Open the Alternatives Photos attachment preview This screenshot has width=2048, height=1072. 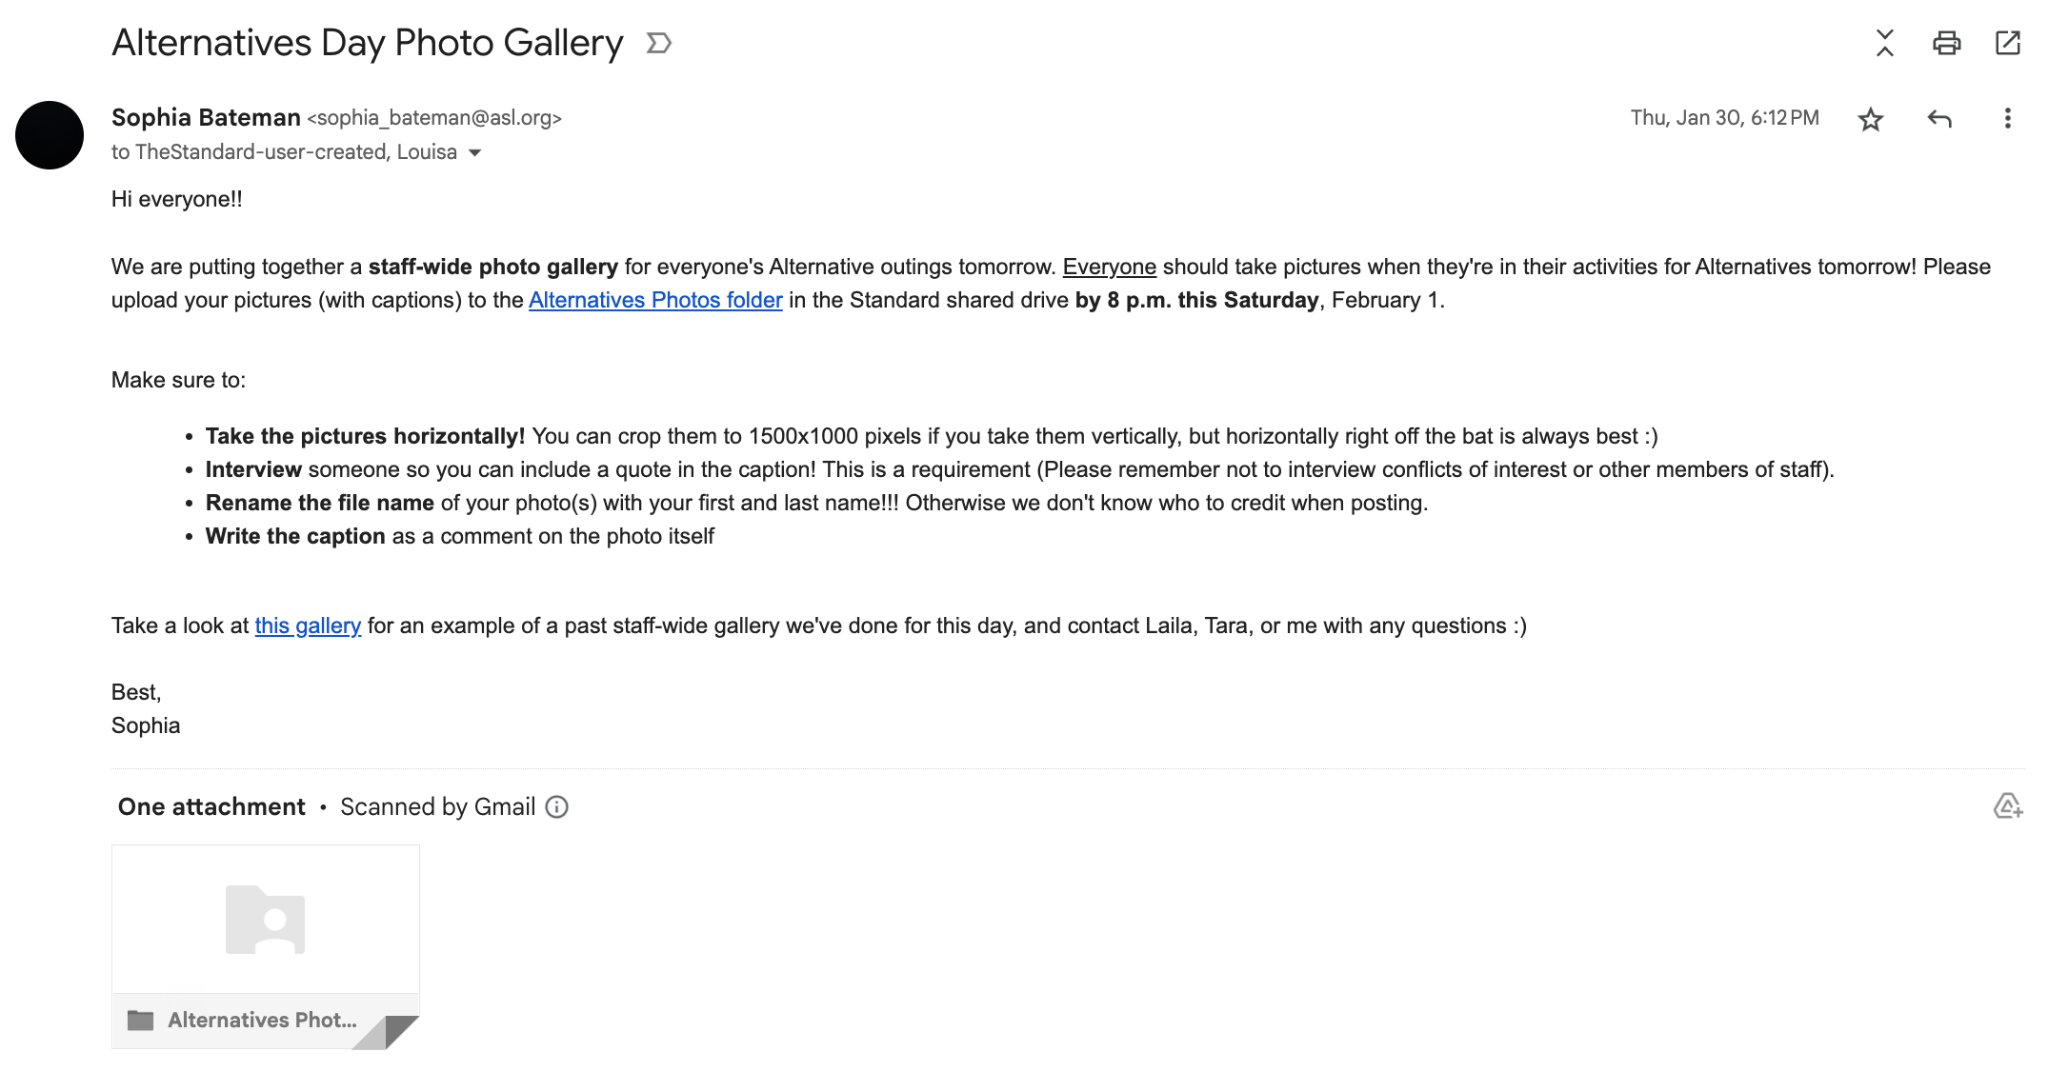click(x=265, y=920)
